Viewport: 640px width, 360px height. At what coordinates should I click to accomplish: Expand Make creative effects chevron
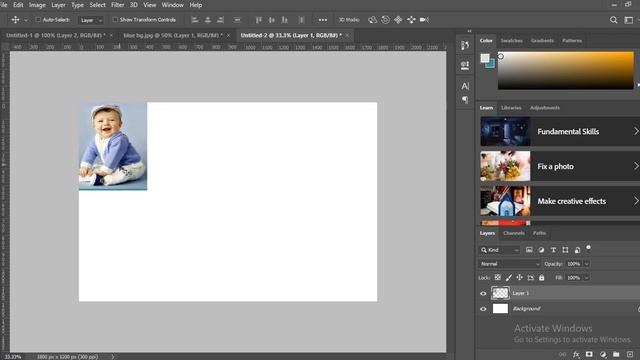pos(636,201)
